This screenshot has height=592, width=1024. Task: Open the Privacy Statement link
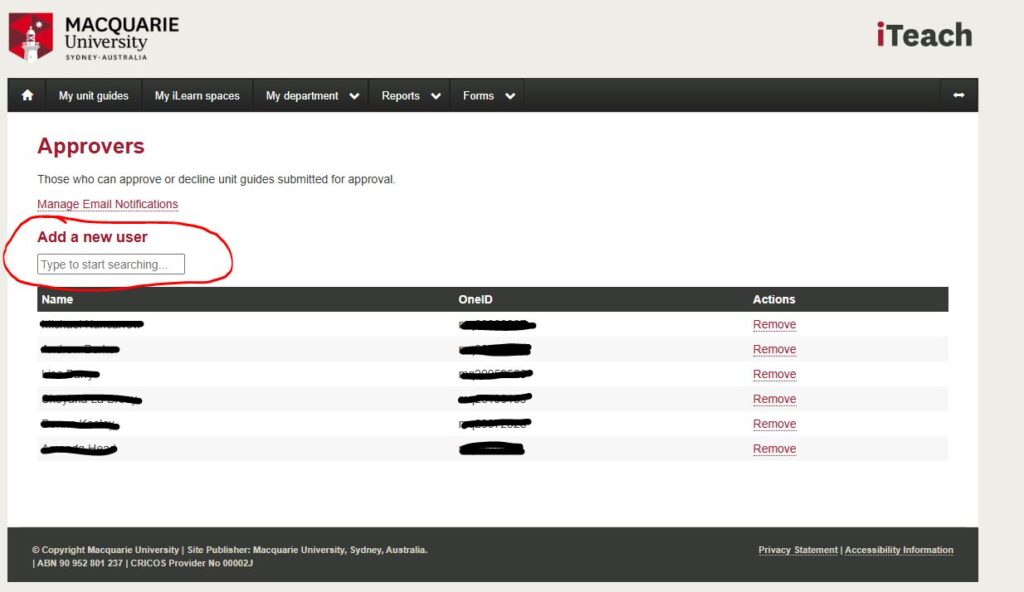[x=798, y=550]
